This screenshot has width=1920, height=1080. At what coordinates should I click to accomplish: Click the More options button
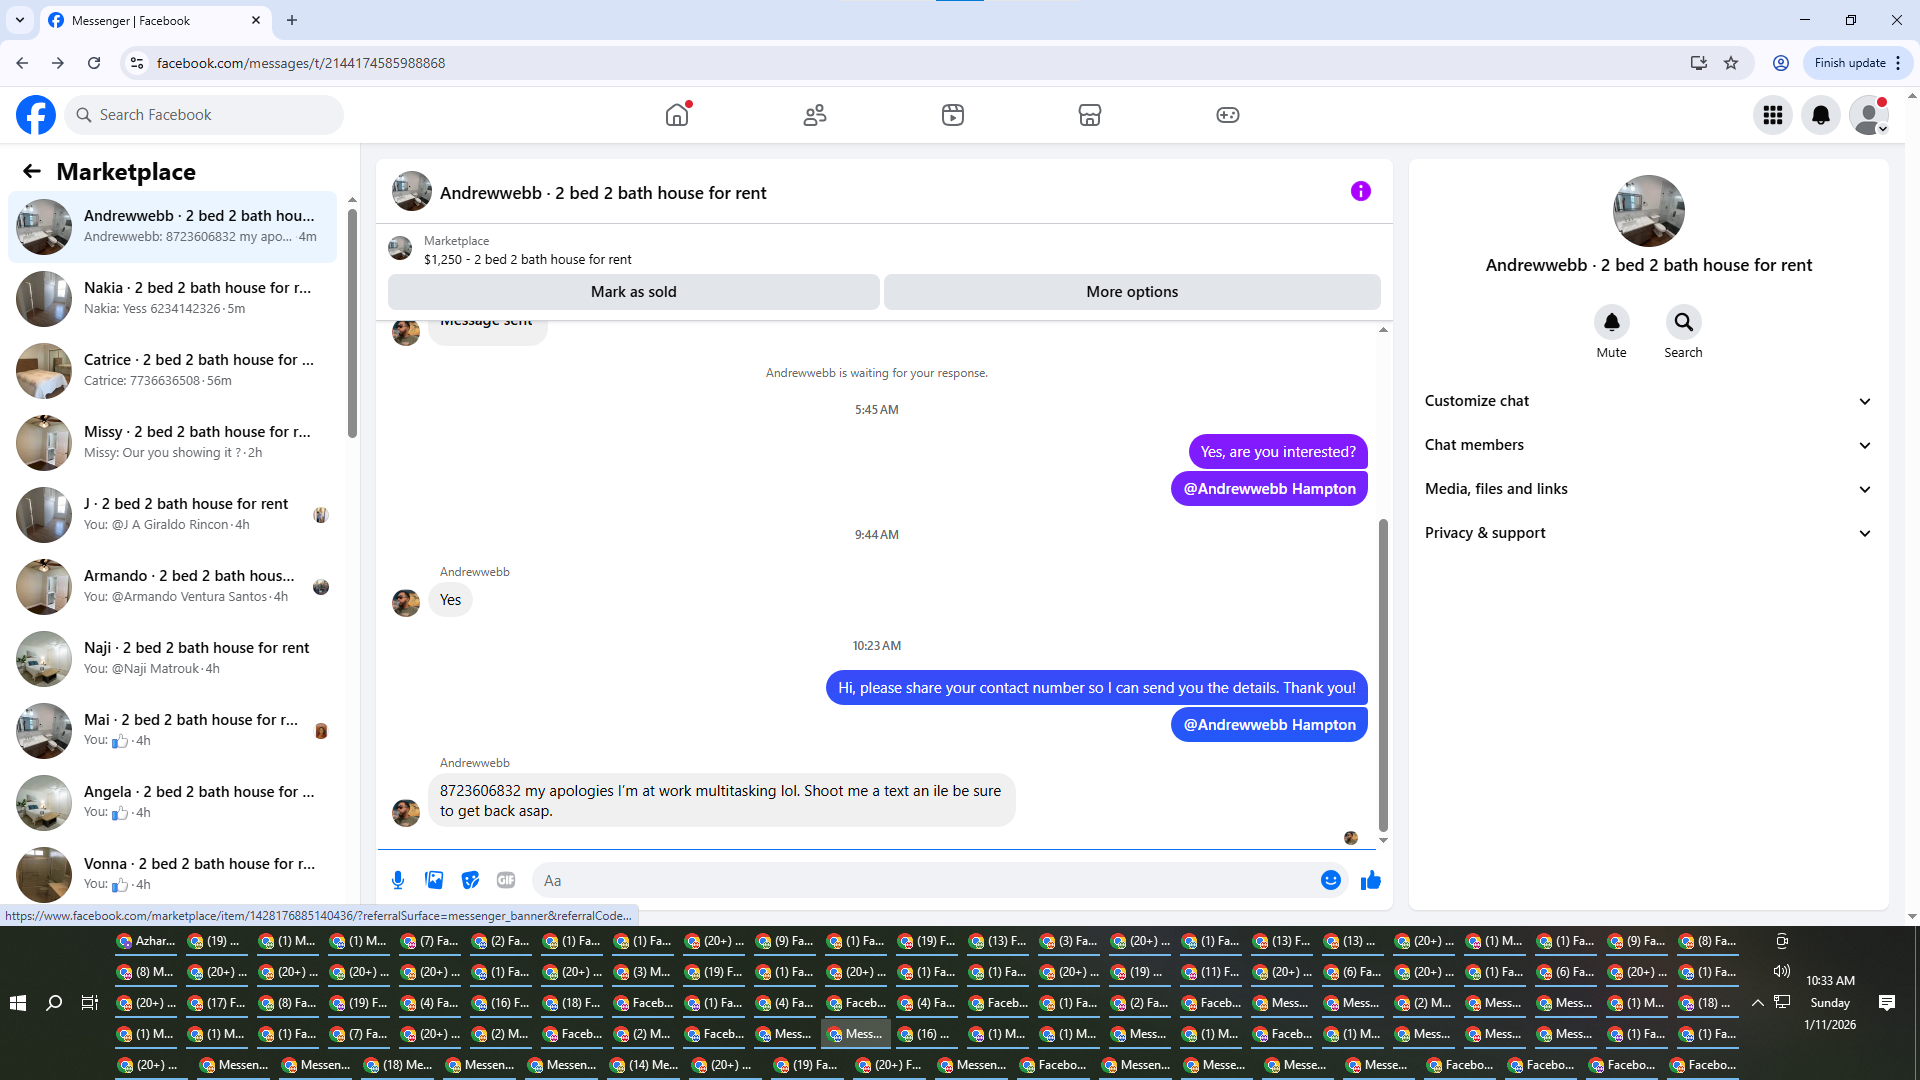[x=1132, y=292]
